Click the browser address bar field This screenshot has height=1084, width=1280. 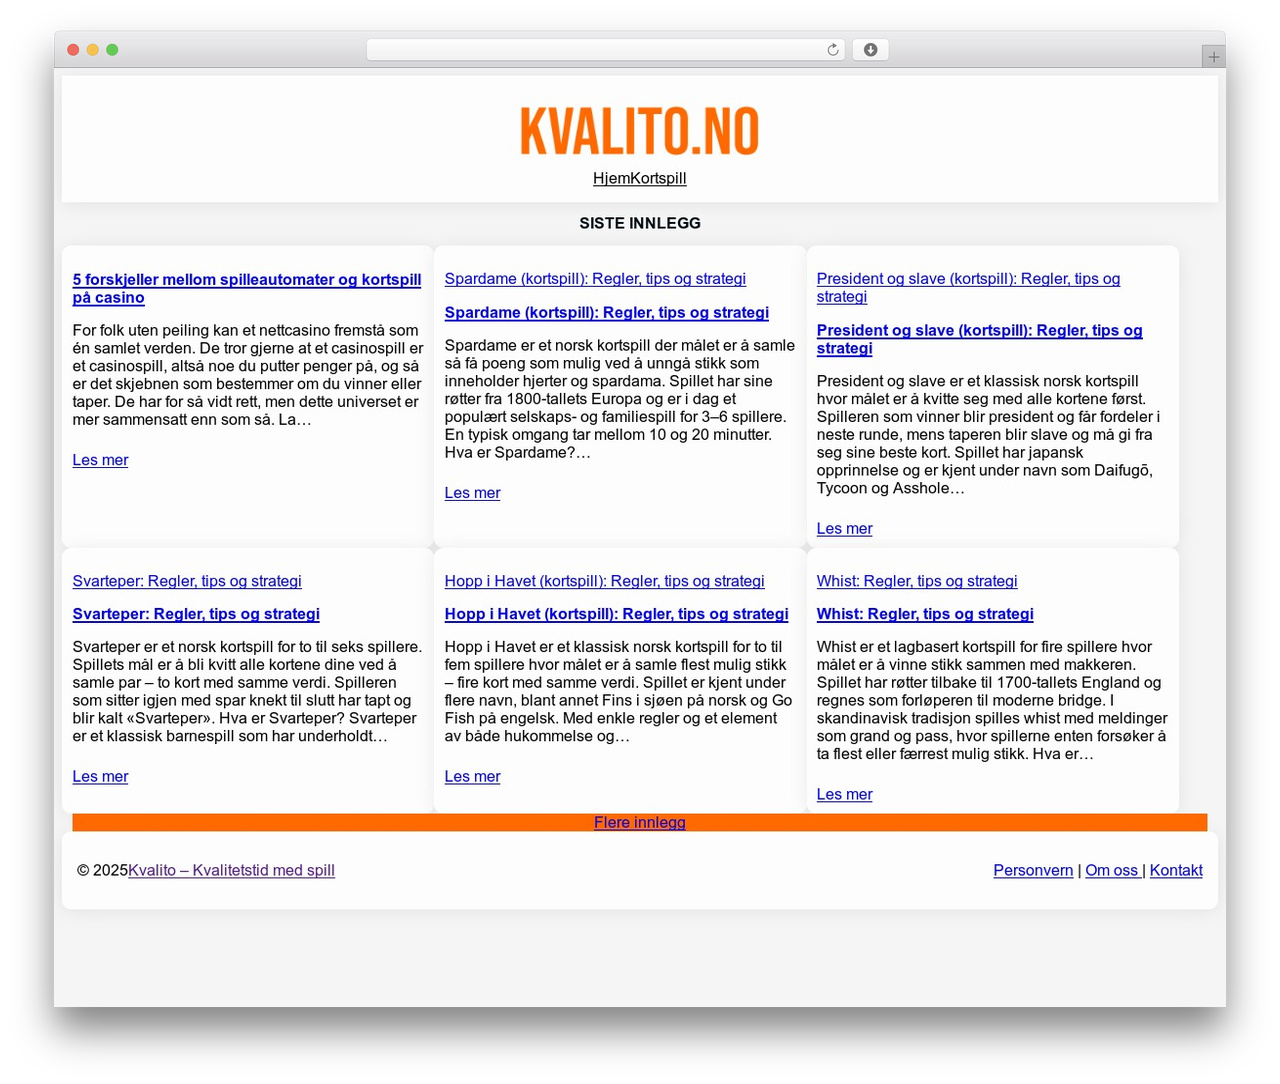pos(605,50)
